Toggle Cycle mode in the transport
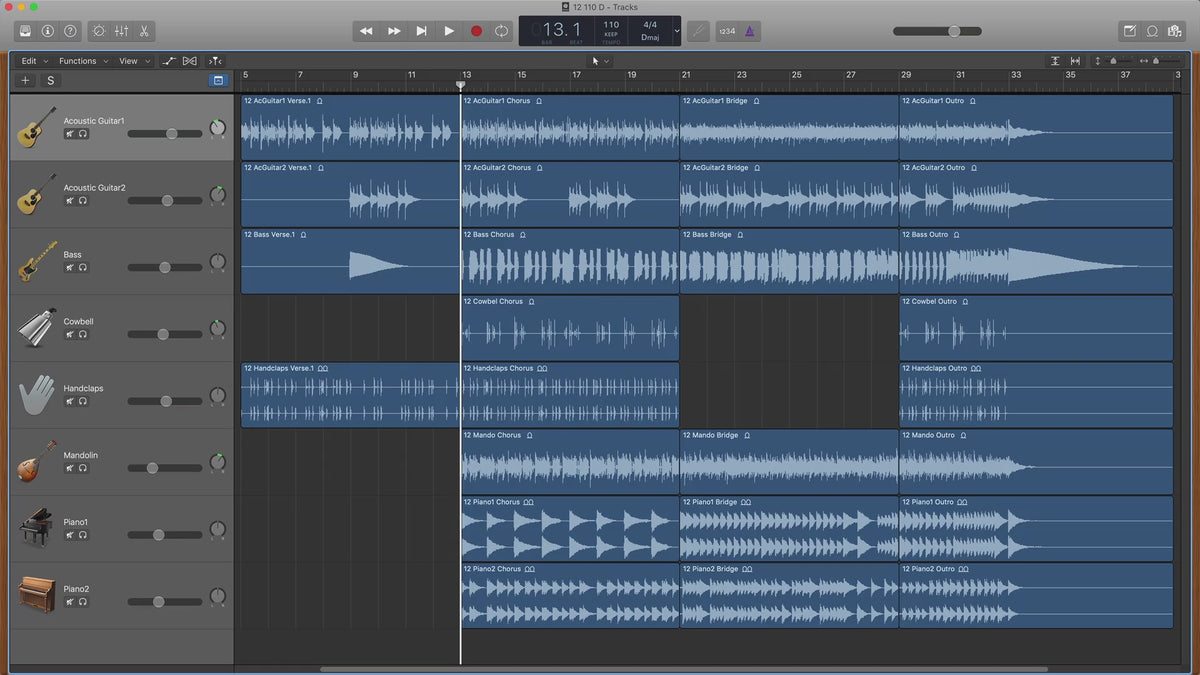 click(x=502, y=31)
